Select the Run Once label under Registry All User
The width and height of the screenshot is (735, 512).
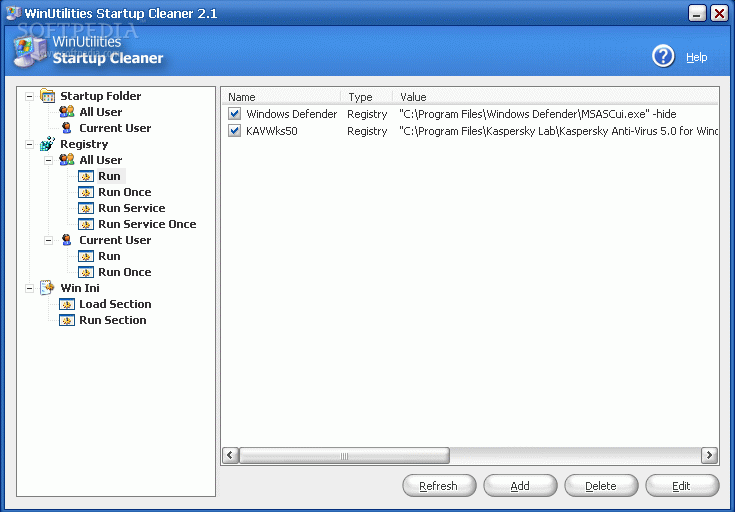pos(125,192)
